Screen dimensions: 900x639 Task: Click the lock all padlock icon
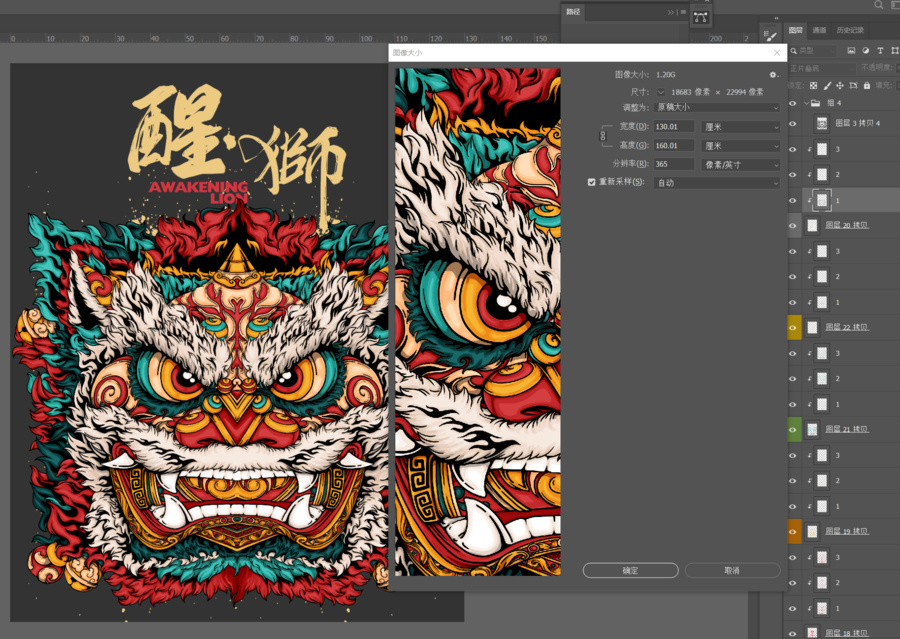(867, 86)
